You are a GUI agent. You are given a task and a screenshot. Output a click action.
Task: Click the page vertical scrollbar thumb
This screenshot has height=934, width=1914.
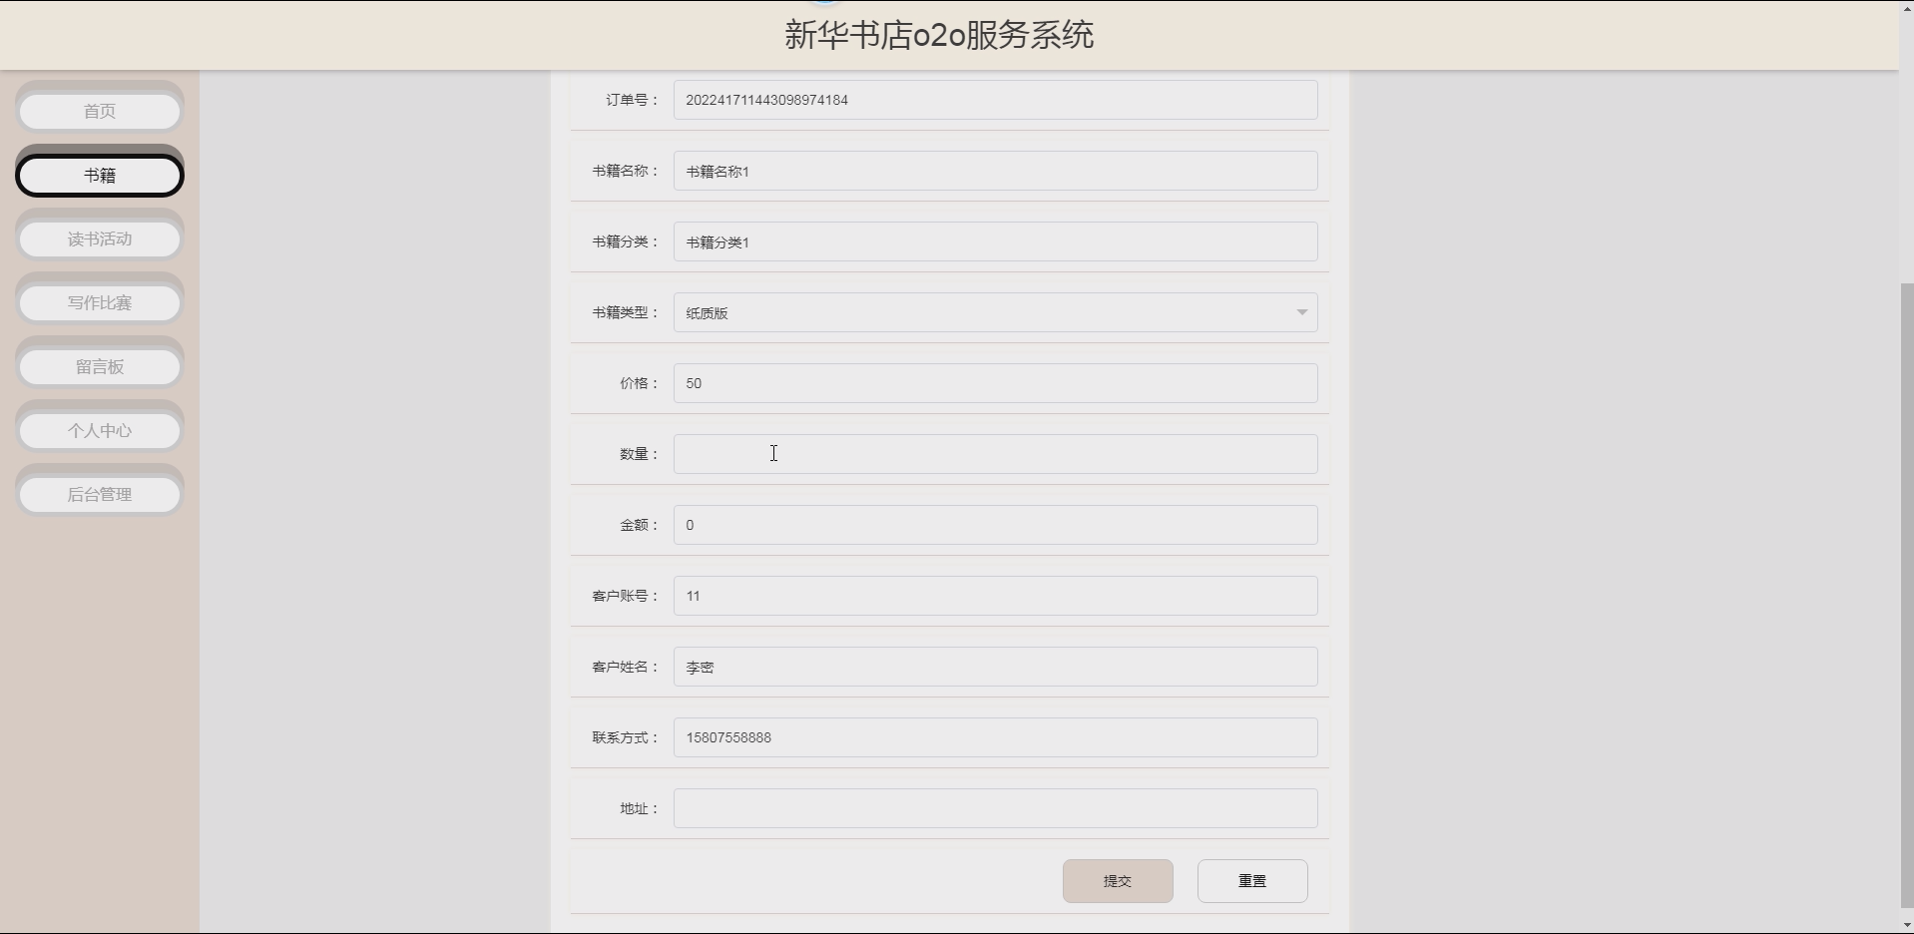point(1906,595)
